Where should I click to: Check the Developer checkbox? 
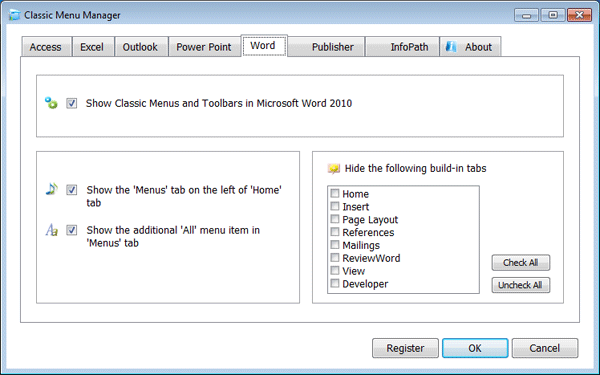[335, 283]
